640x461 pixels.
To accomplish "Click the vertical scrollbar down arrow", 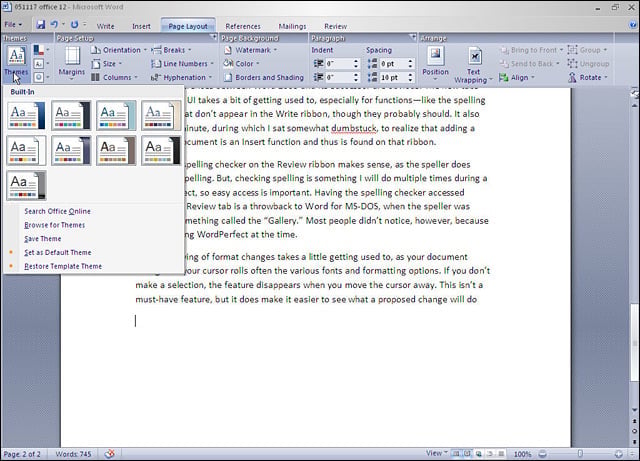I will pyautogui.click(x=634, y=410).
